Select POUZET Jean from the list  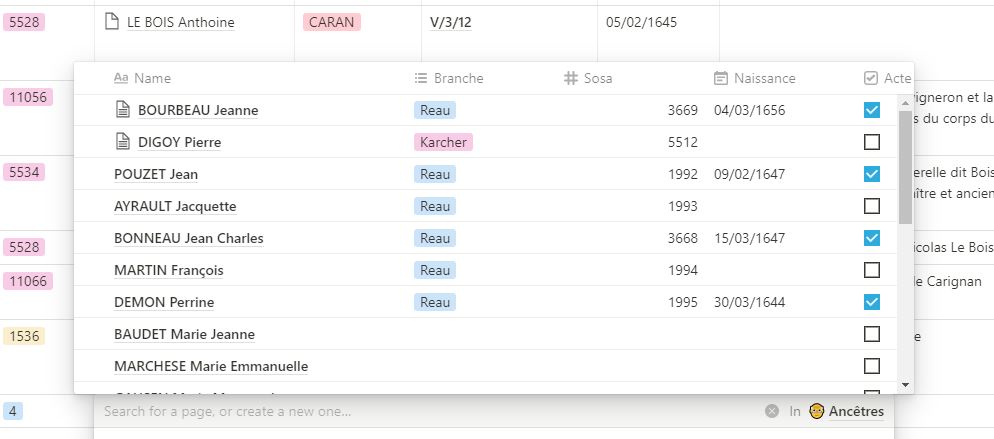pos(156,174)
